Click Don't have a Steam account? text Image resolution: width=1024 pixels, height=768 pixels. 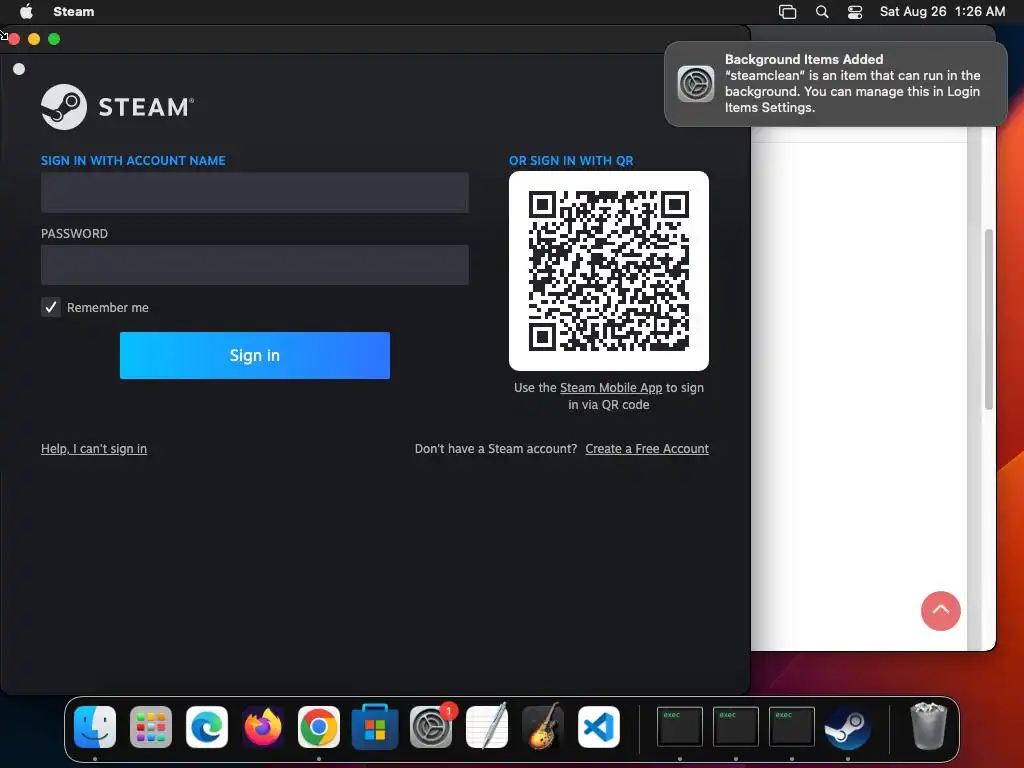[x=496, y=449]
